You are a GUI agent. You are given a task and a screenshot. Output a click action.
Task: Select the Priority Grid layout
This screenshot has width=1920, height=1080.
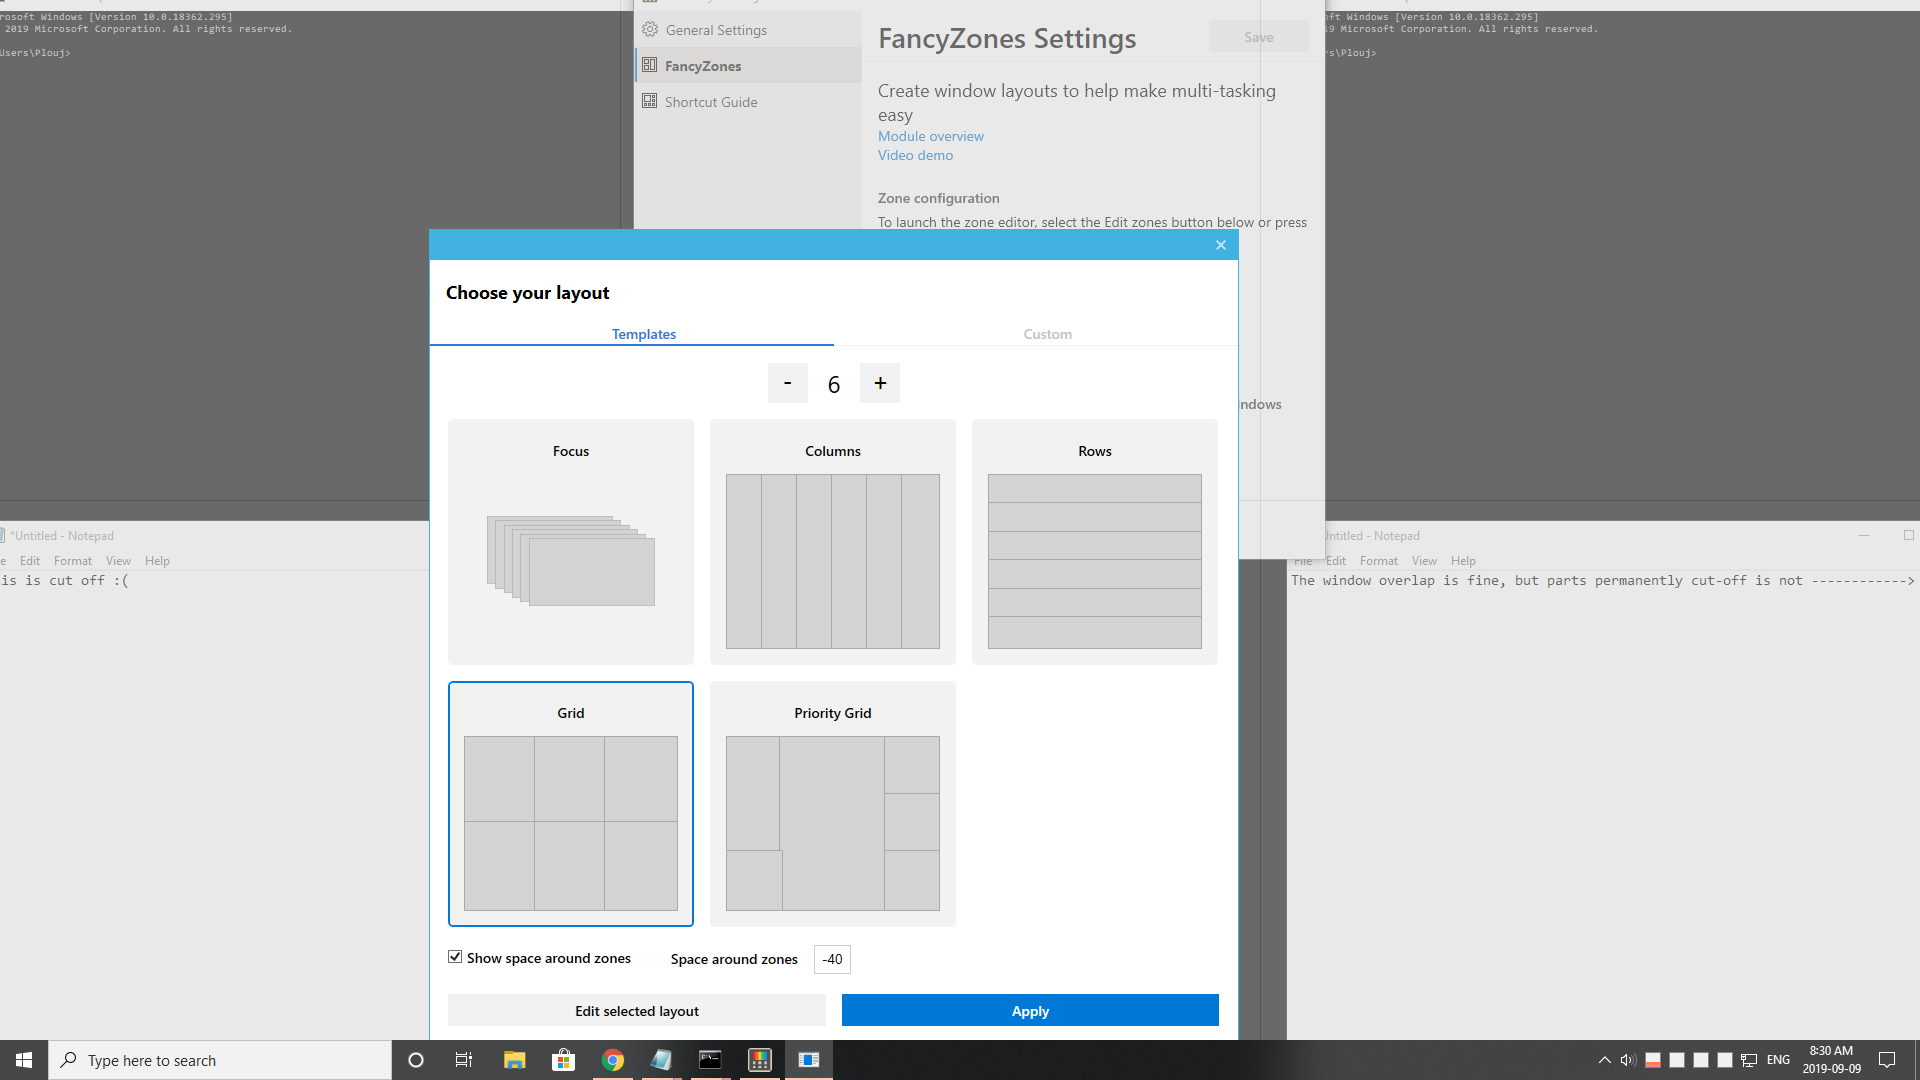click(x=832, y=803)
